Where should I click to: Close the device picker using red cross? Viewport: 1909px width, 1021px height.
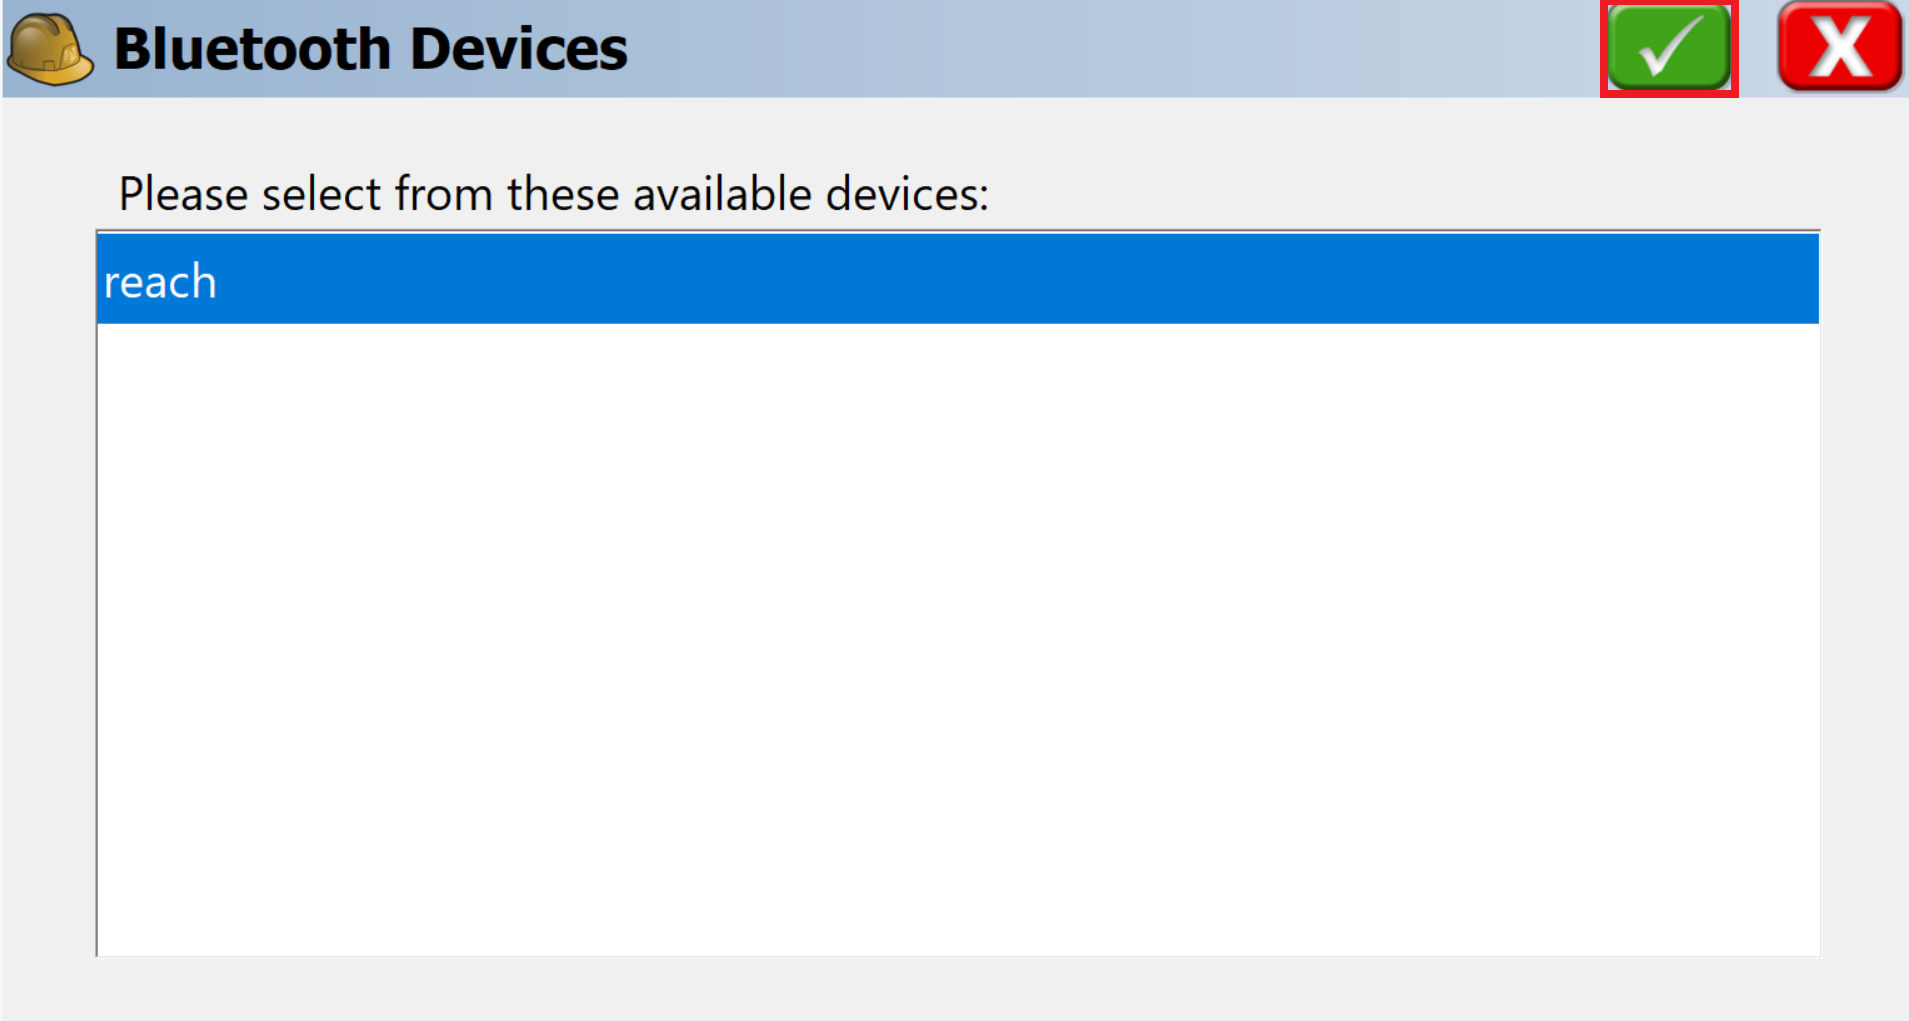(x=1840, y=47)
